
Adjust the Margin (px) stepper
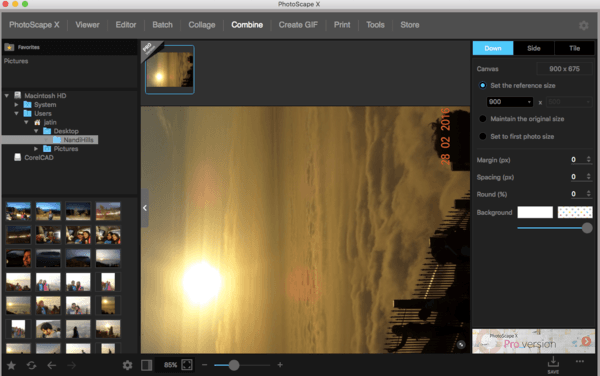click(589, 160)
